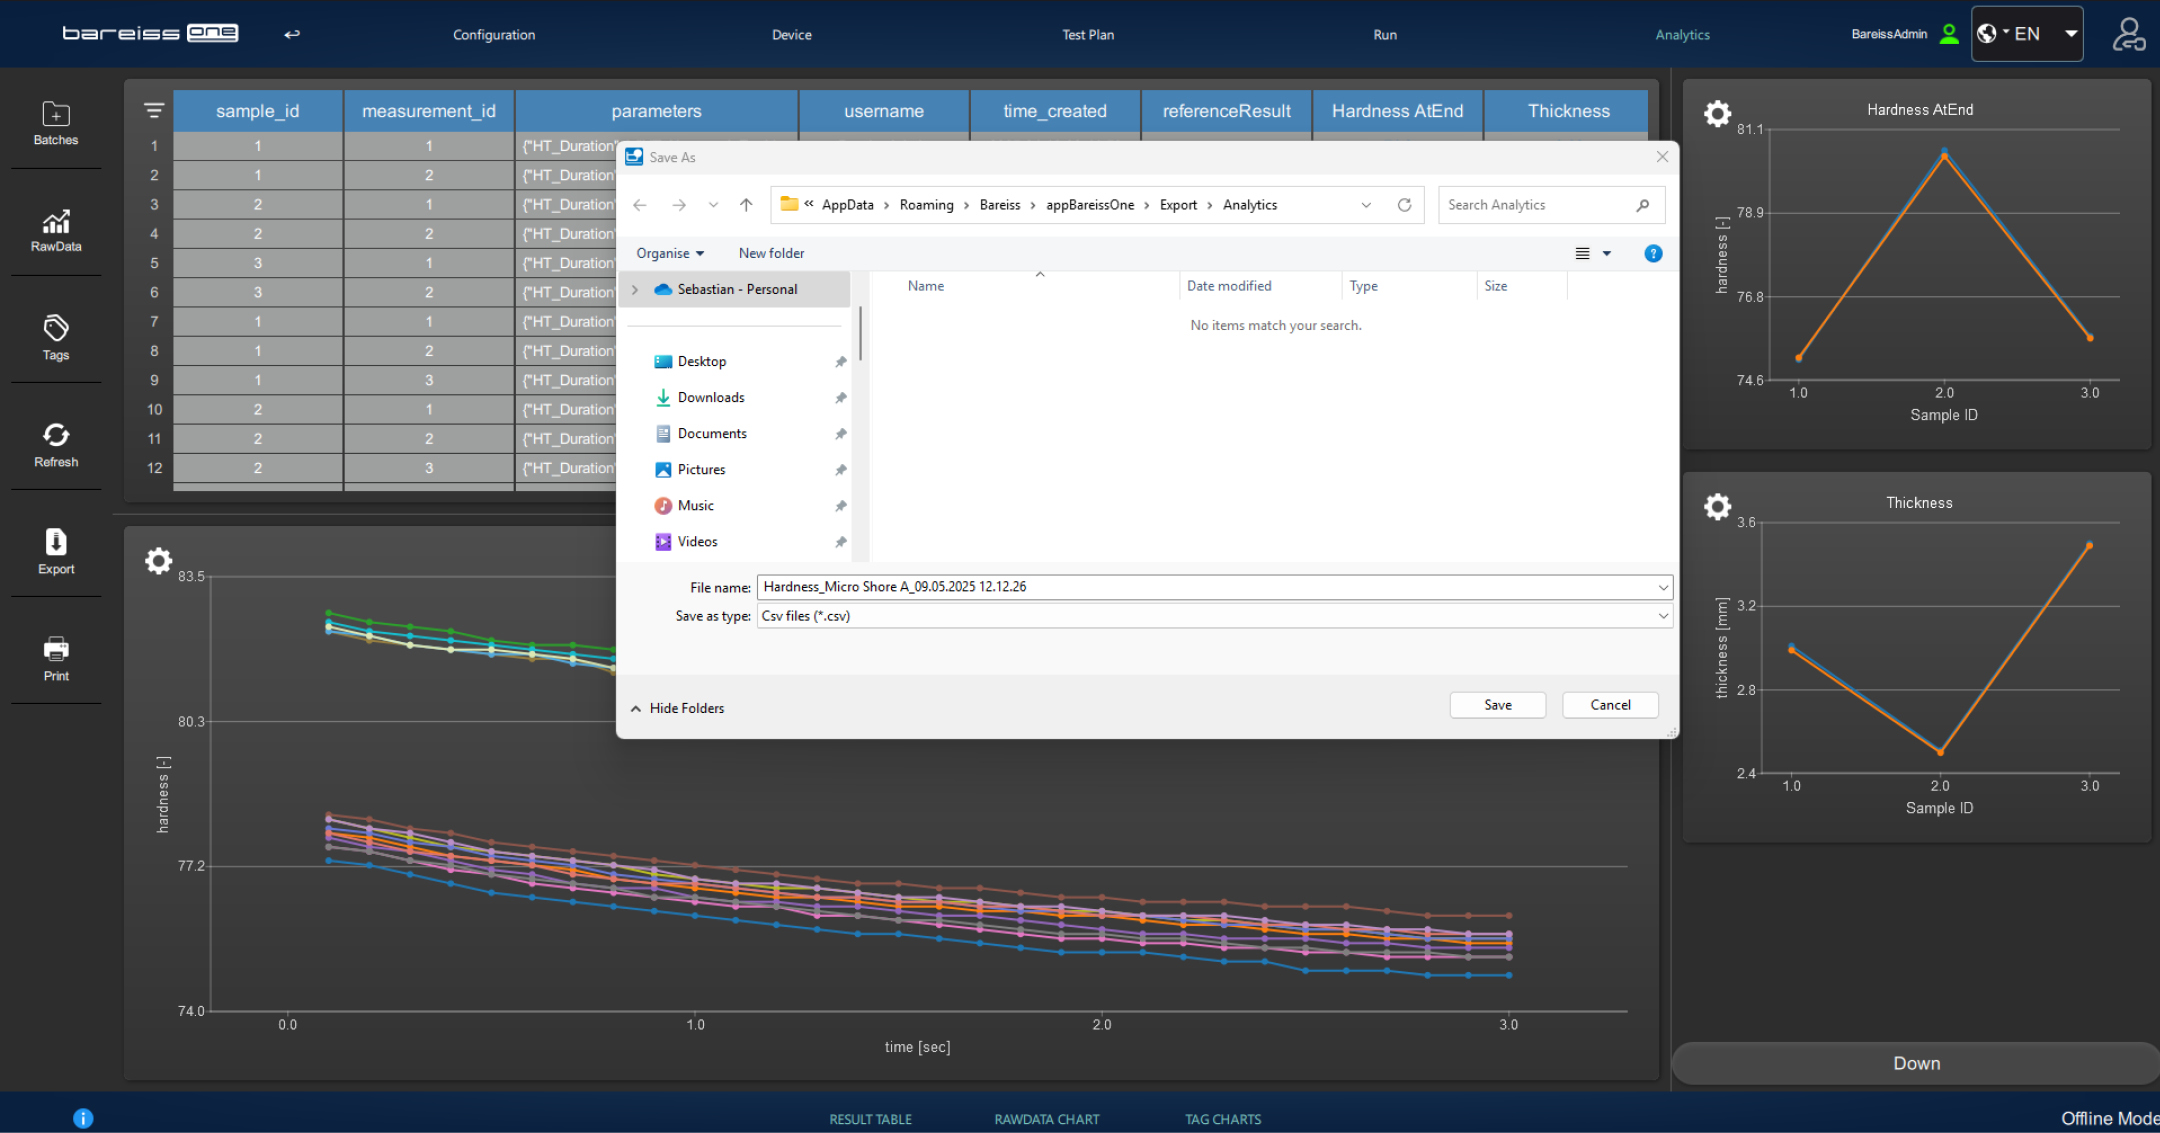Select Documents in navigation pane

click(712, 434)
